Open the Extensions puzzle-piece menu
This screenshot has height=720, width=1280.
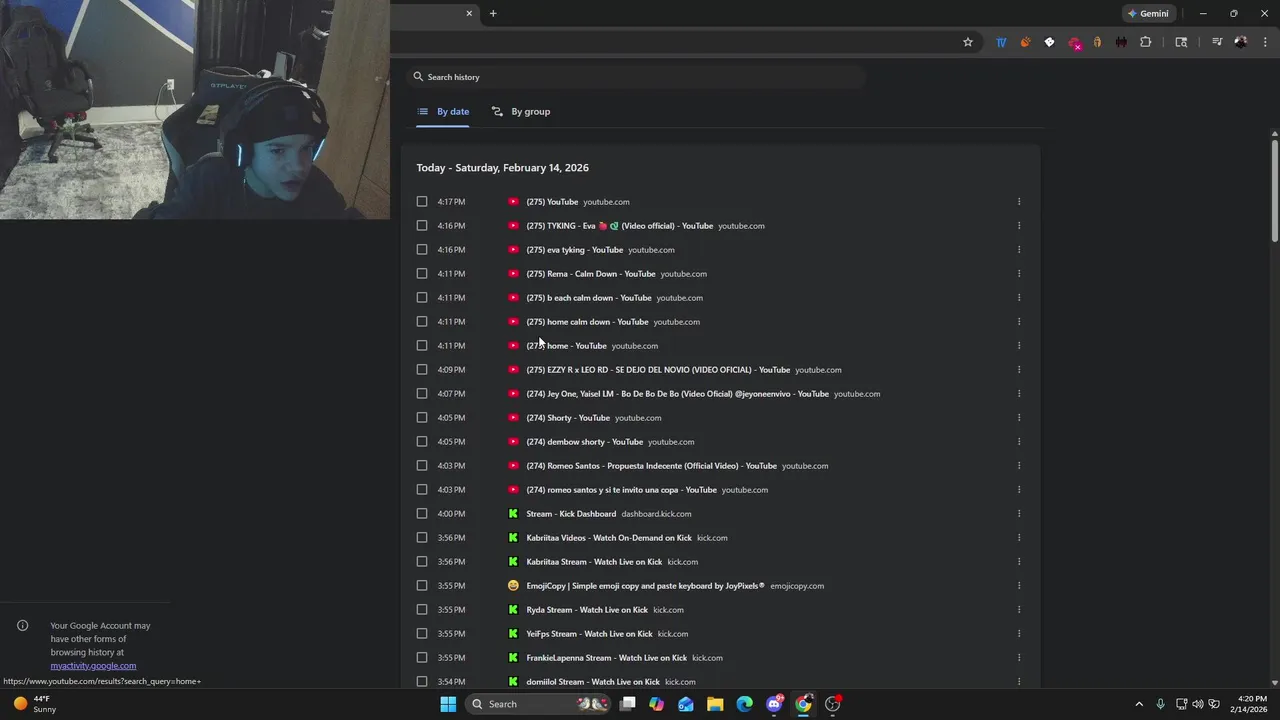click(1146, 42)
